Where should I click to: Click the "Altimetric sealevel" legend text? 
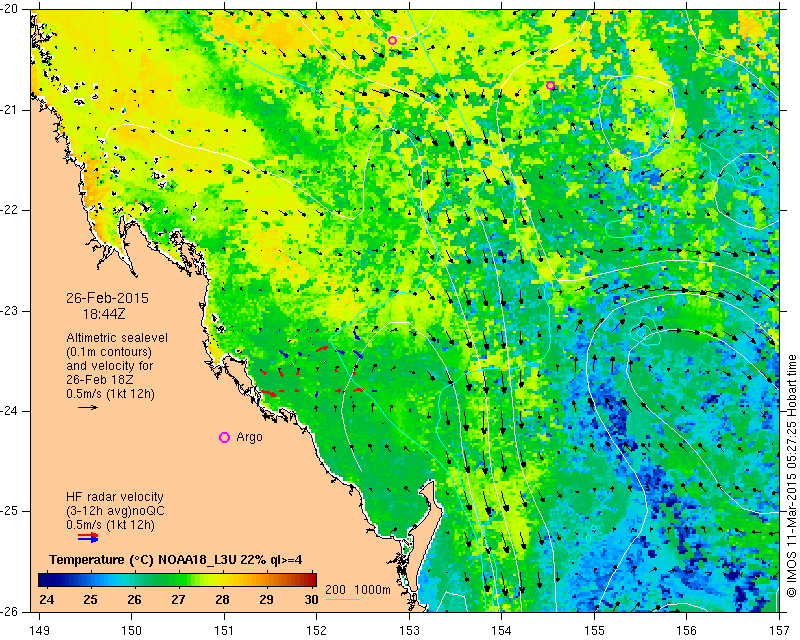[117, 338]
